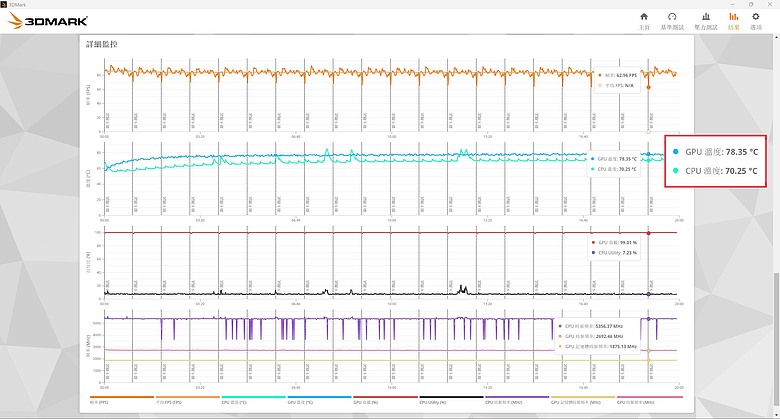This screenshot has width=780, height=419.
Task: Toggle the blue GPU temperature (°C) legend entry
Action: (319, 400)
